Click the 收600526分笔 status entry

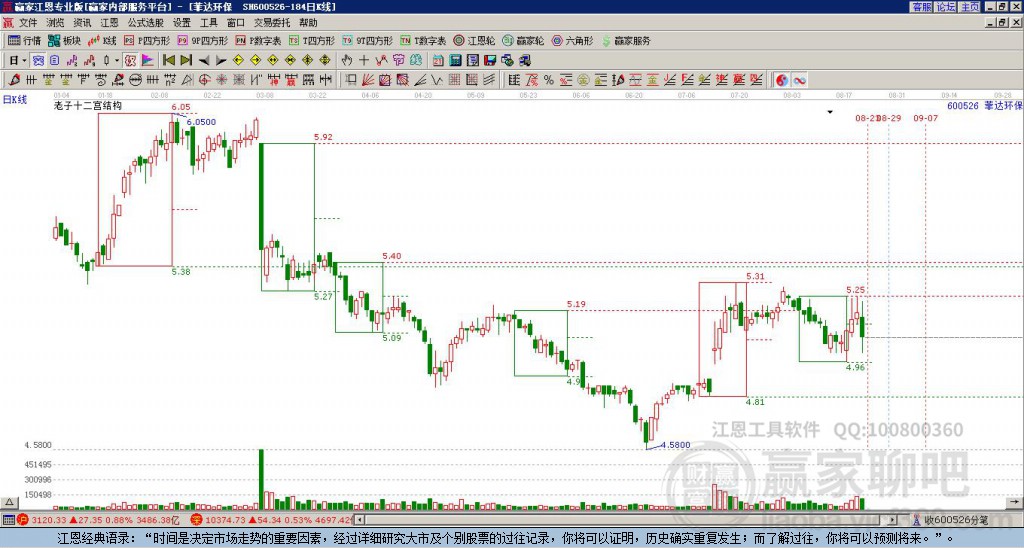tap(952, 520)
